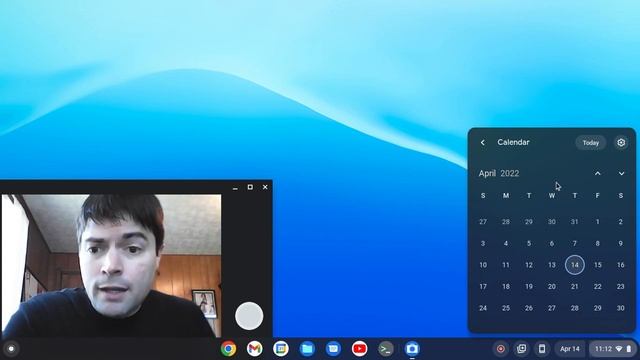Select March 31 in calendar
Screen dimensions: 640x360
[x=575, y=222]
